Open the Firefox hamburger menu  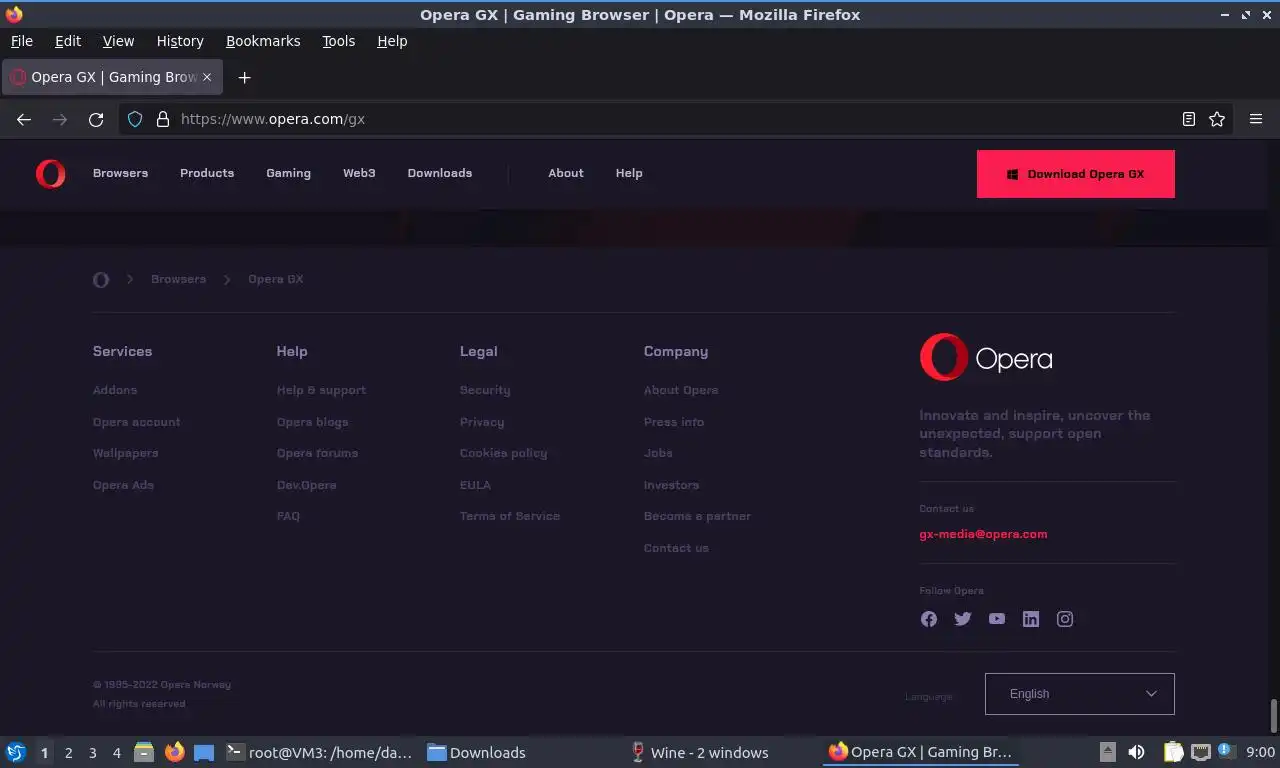1256,119
